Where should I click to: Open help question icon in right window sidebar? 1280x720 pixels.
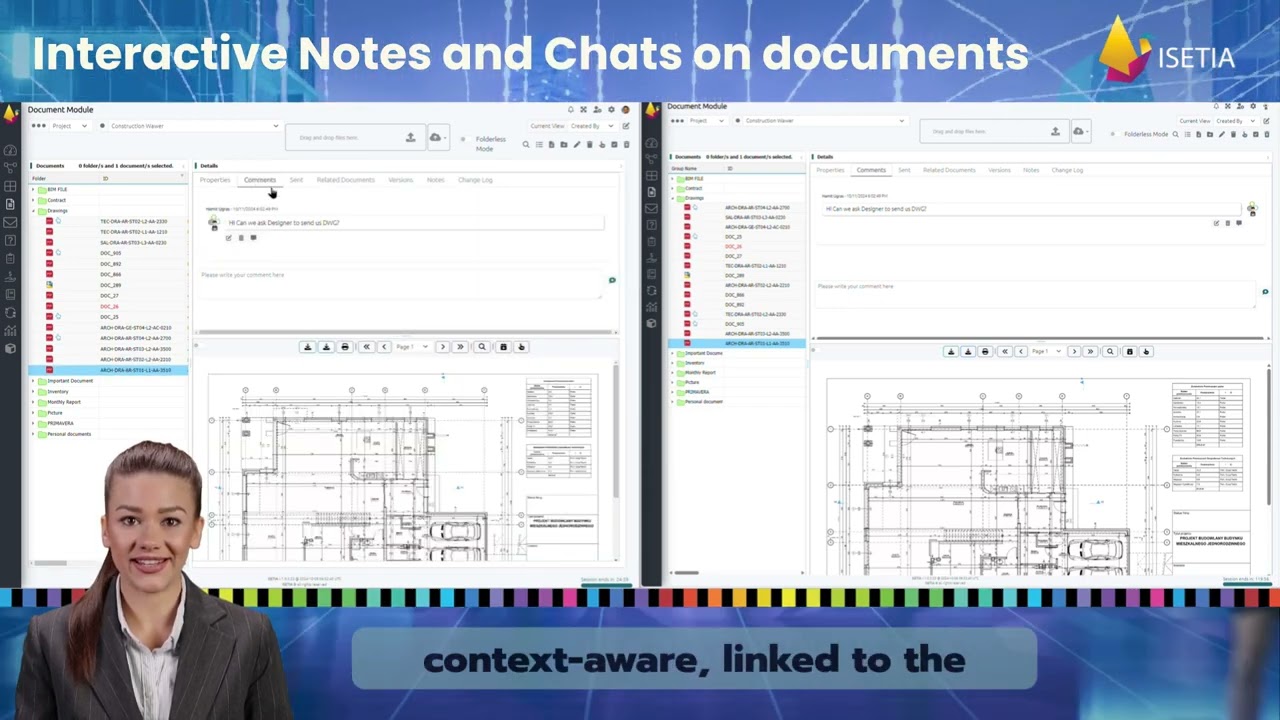pyautogui.click(x=651, y=225)
